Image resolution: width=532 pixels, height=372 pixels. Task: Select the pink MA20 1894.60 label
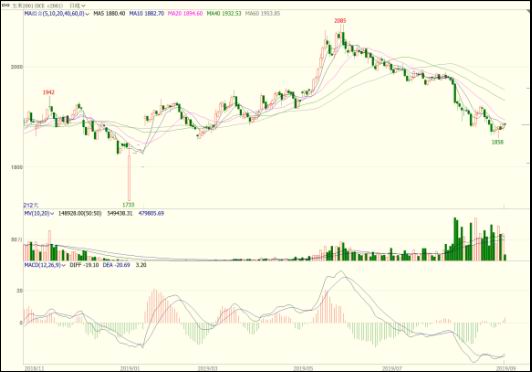(x=185, y=14)
